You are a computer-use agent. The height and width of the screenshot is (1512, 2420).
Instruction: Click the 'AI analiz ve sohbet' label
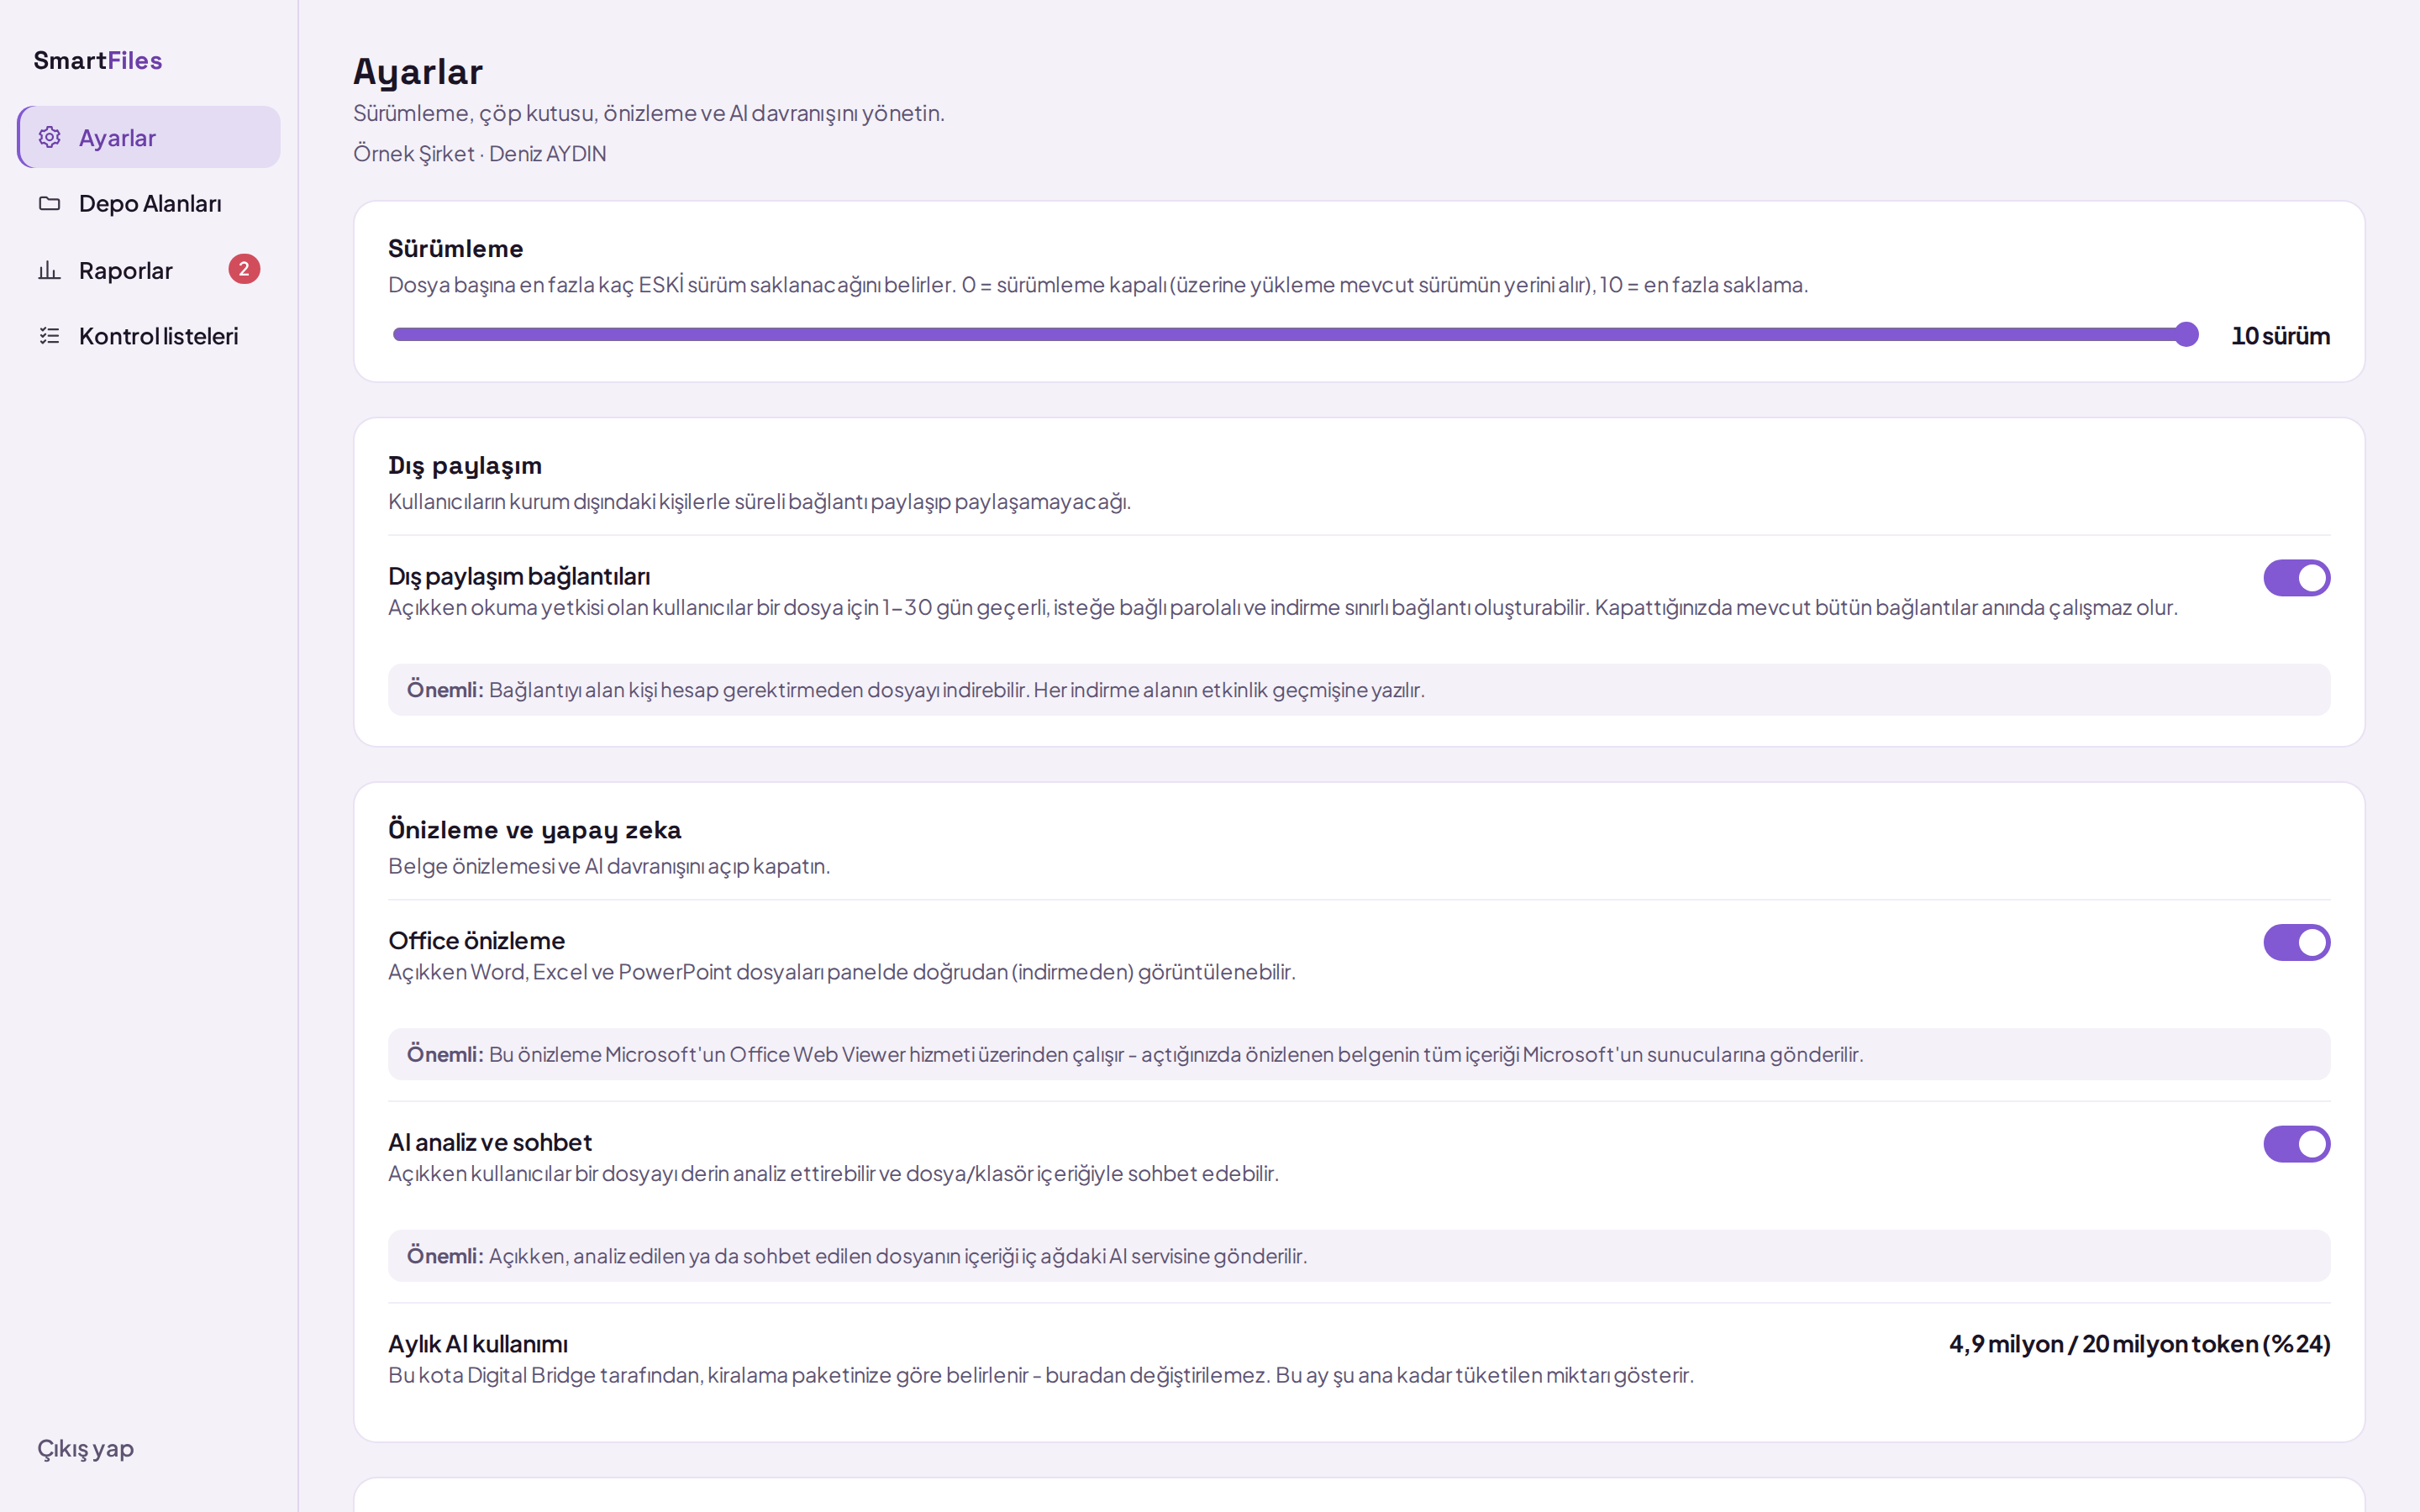click(490, 1143)
